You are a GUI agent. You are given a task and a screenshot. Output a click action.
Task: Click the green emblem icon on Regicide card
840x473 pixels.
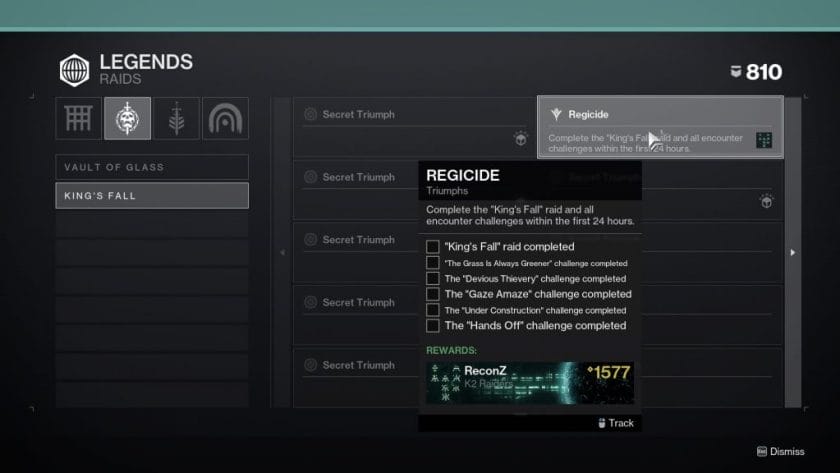(763, 140)
